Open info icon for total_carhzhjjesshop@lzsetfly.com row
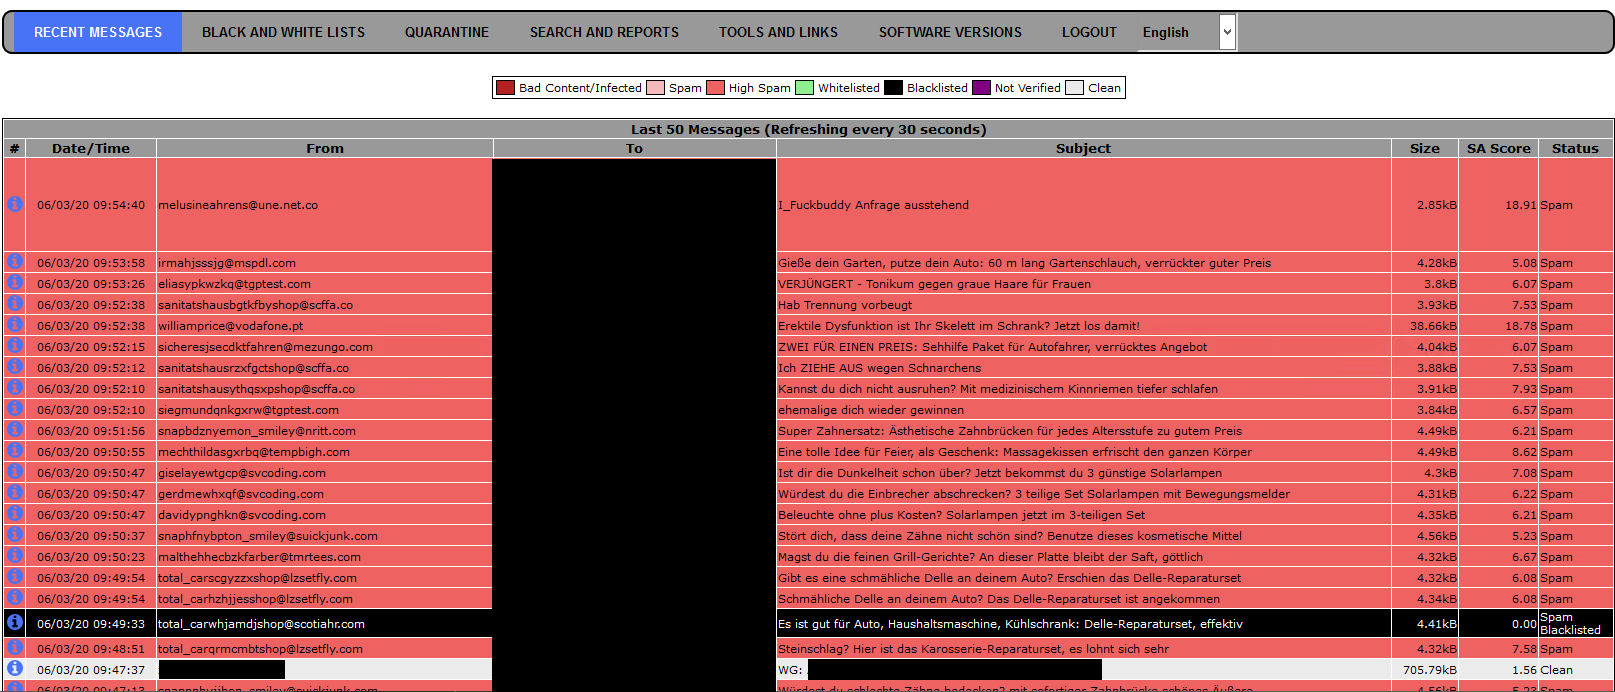The height and width of the screenshot is (692, 1615). [15, 598]
